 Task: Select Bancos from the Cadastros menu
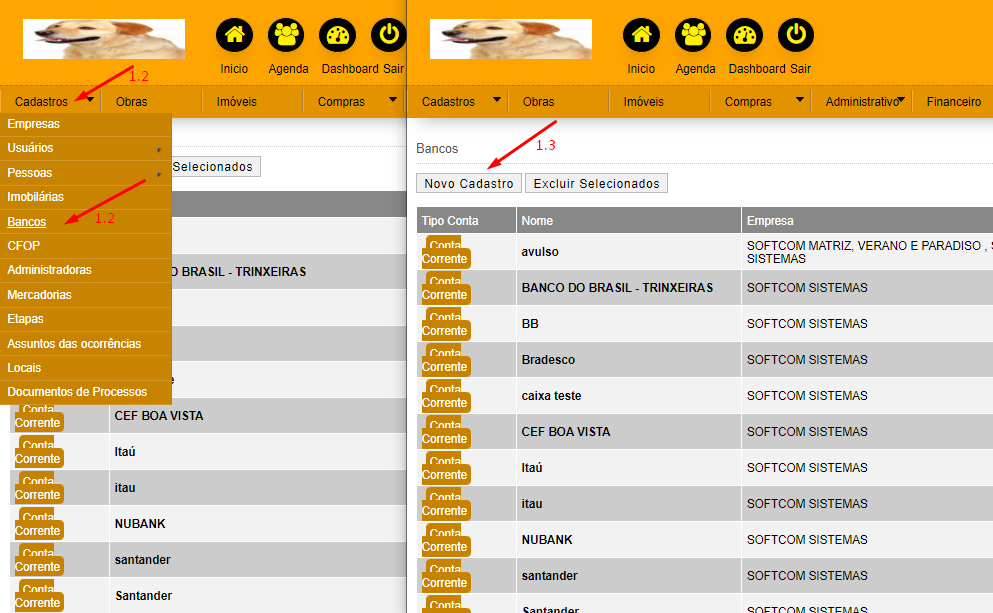pyautogui.click(x=27, y=222)
